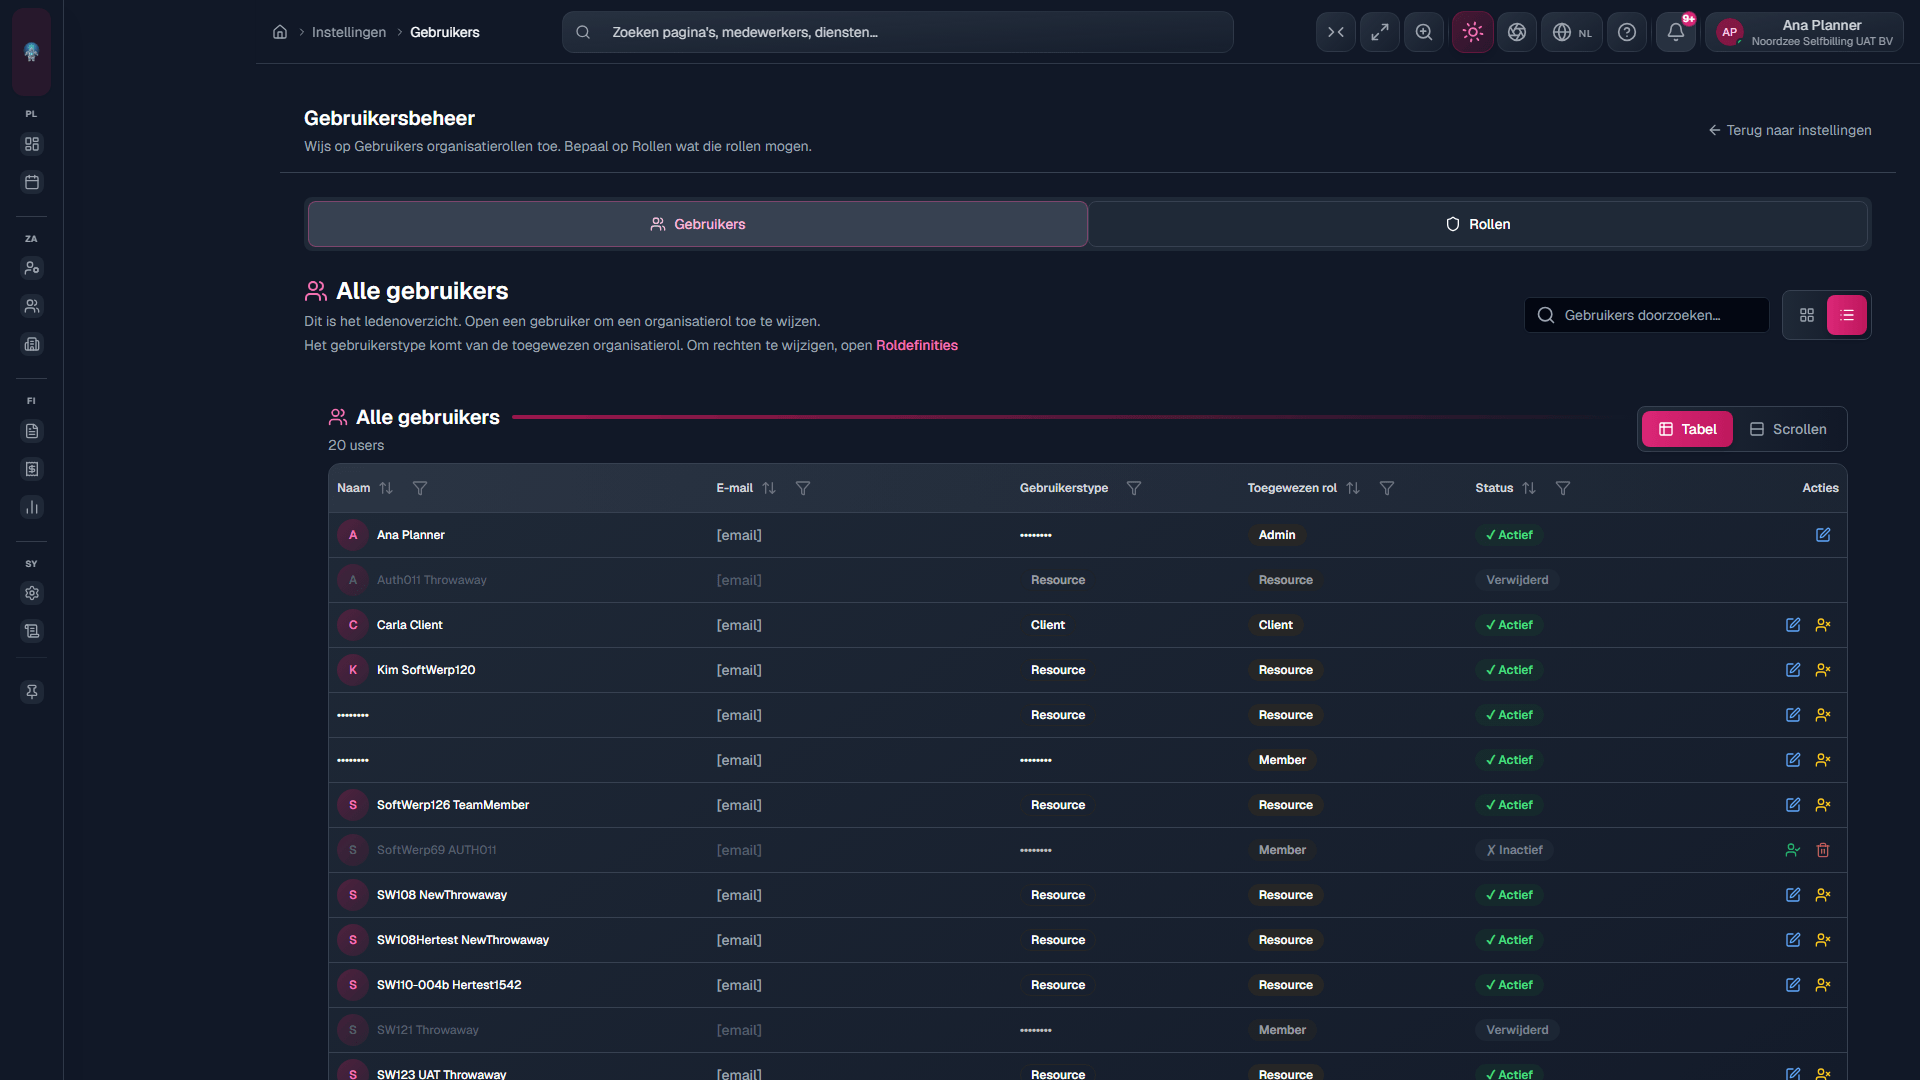Open the calendar icon in sidebar
The height and width of the screenshot is (1080, 1920).
[x=32, y=182]
